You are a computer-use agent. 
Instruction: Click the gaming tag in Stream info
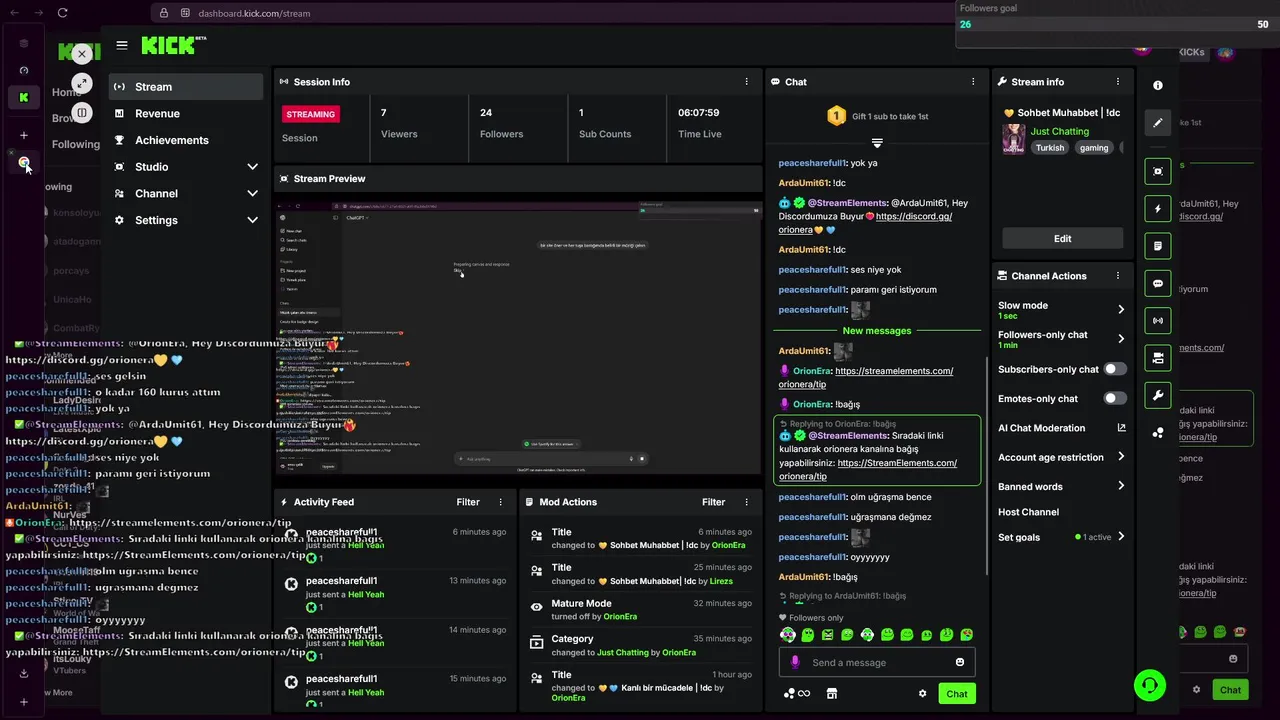coord(1094,148)
